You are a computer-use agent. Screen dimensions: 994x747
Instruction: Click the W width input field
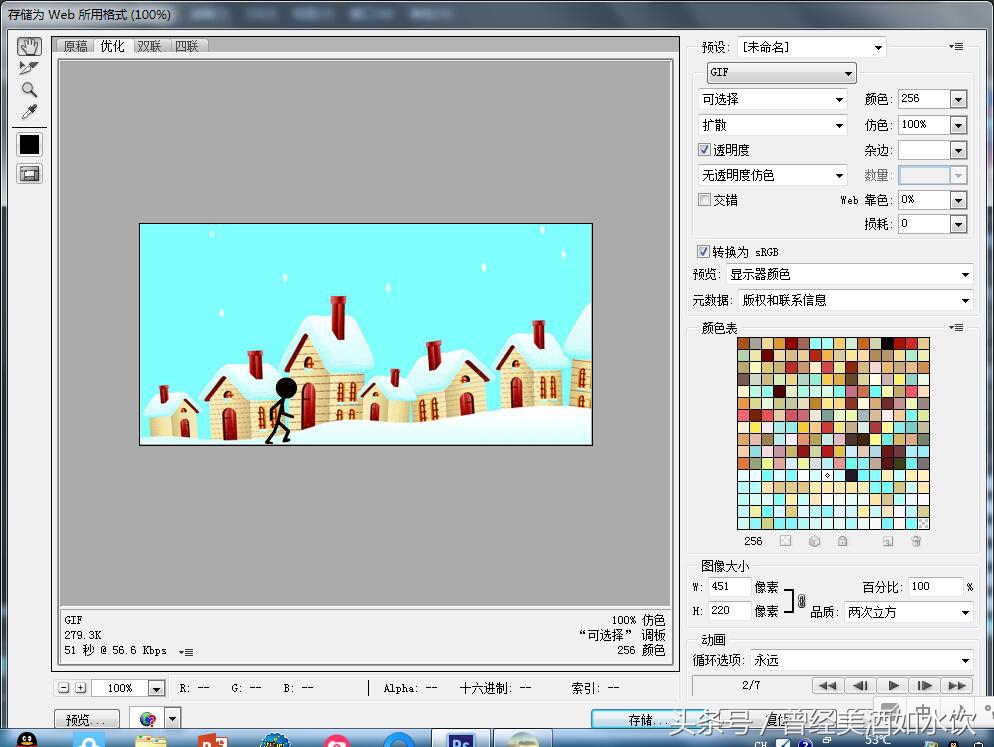[x=728, y=587]
